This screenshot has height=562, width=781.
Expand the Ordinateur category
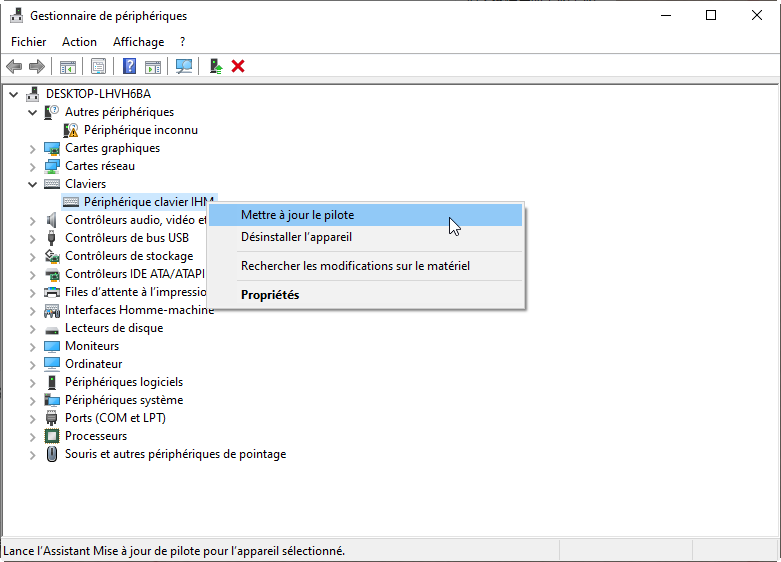pyautogui.click(x=32, y=365)
